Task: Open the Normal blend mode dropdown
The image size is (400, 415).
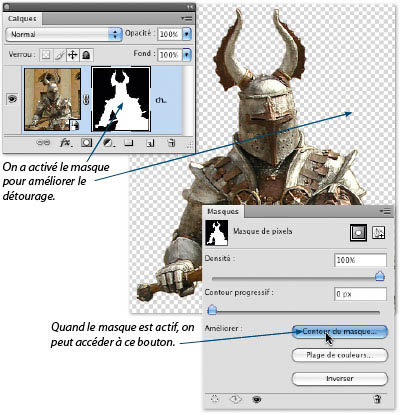Action: [64, 34]
